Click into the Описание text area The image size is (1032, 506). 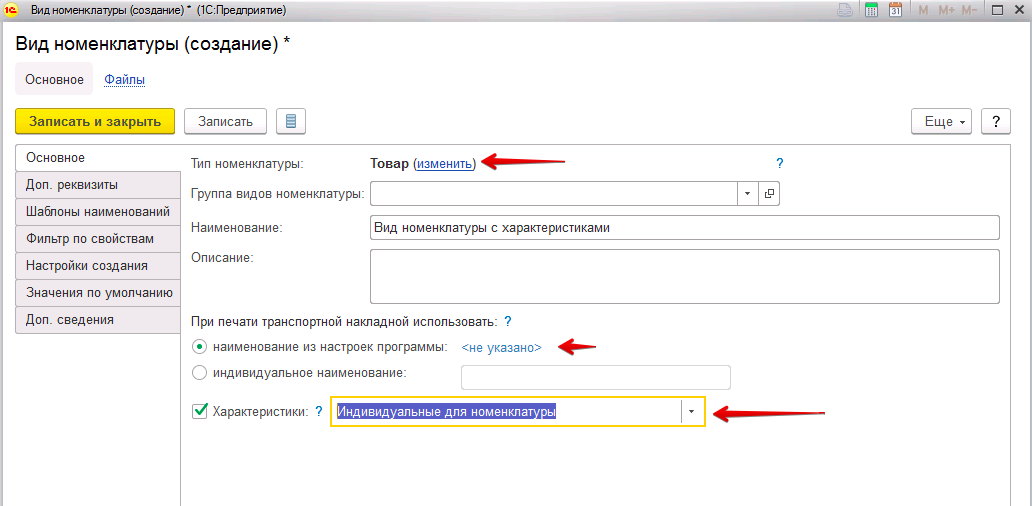click(684, 276)
